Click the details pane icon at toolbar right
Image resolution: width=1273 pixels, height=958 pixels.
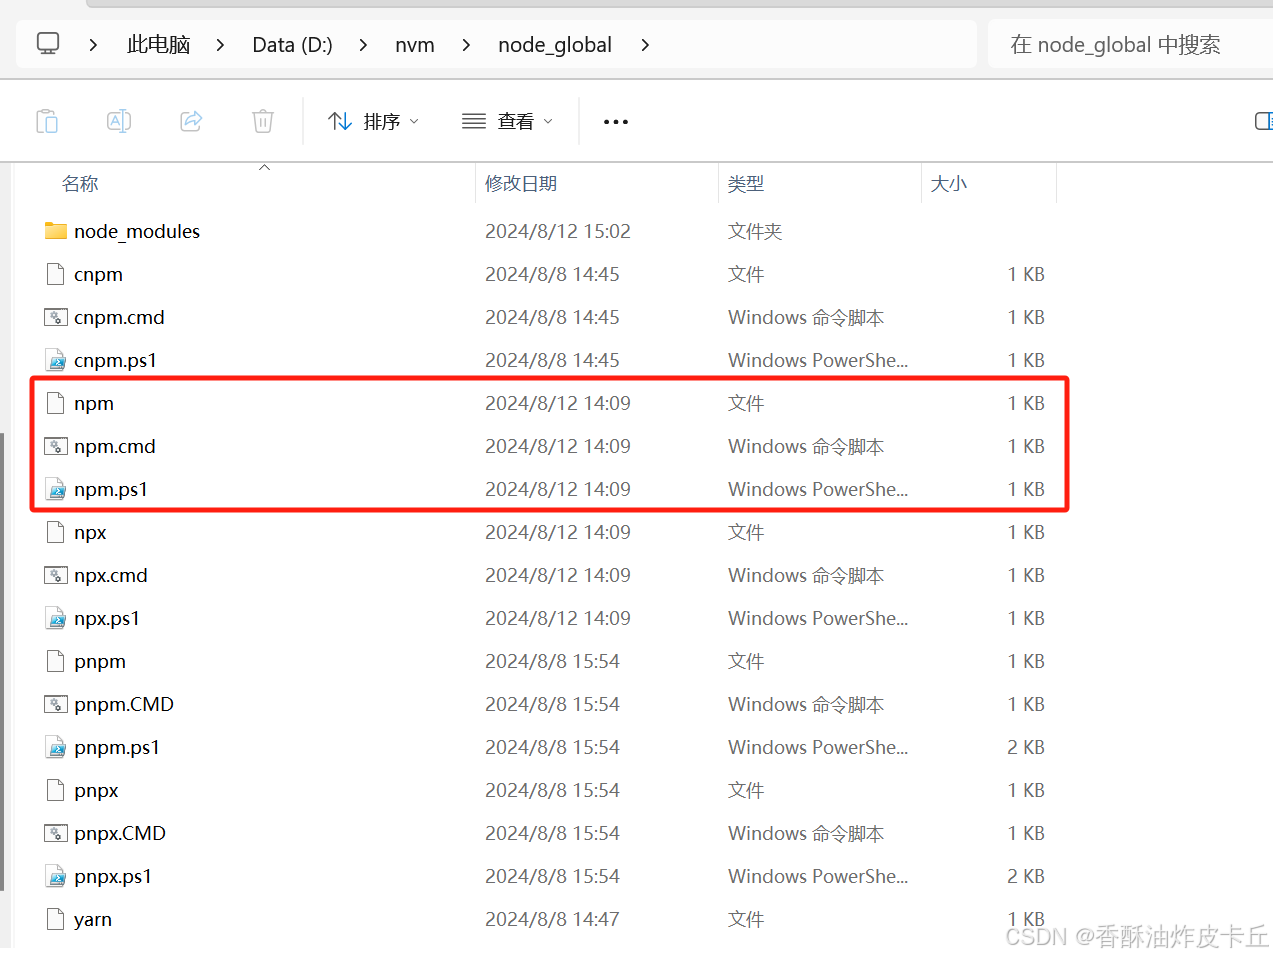[1264, 121]
